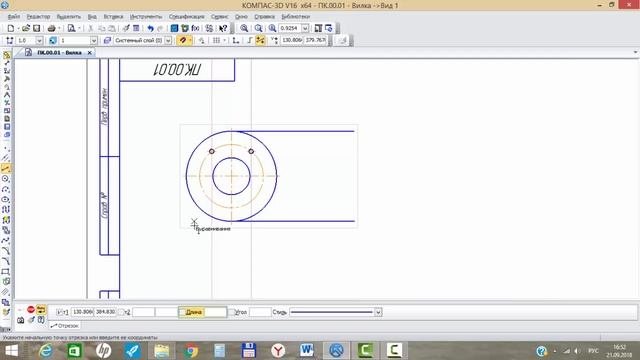Open the zoom scale 0.9254 dropdown
Image resolution: width=640 pixels, height=360 pixels.
305,28
